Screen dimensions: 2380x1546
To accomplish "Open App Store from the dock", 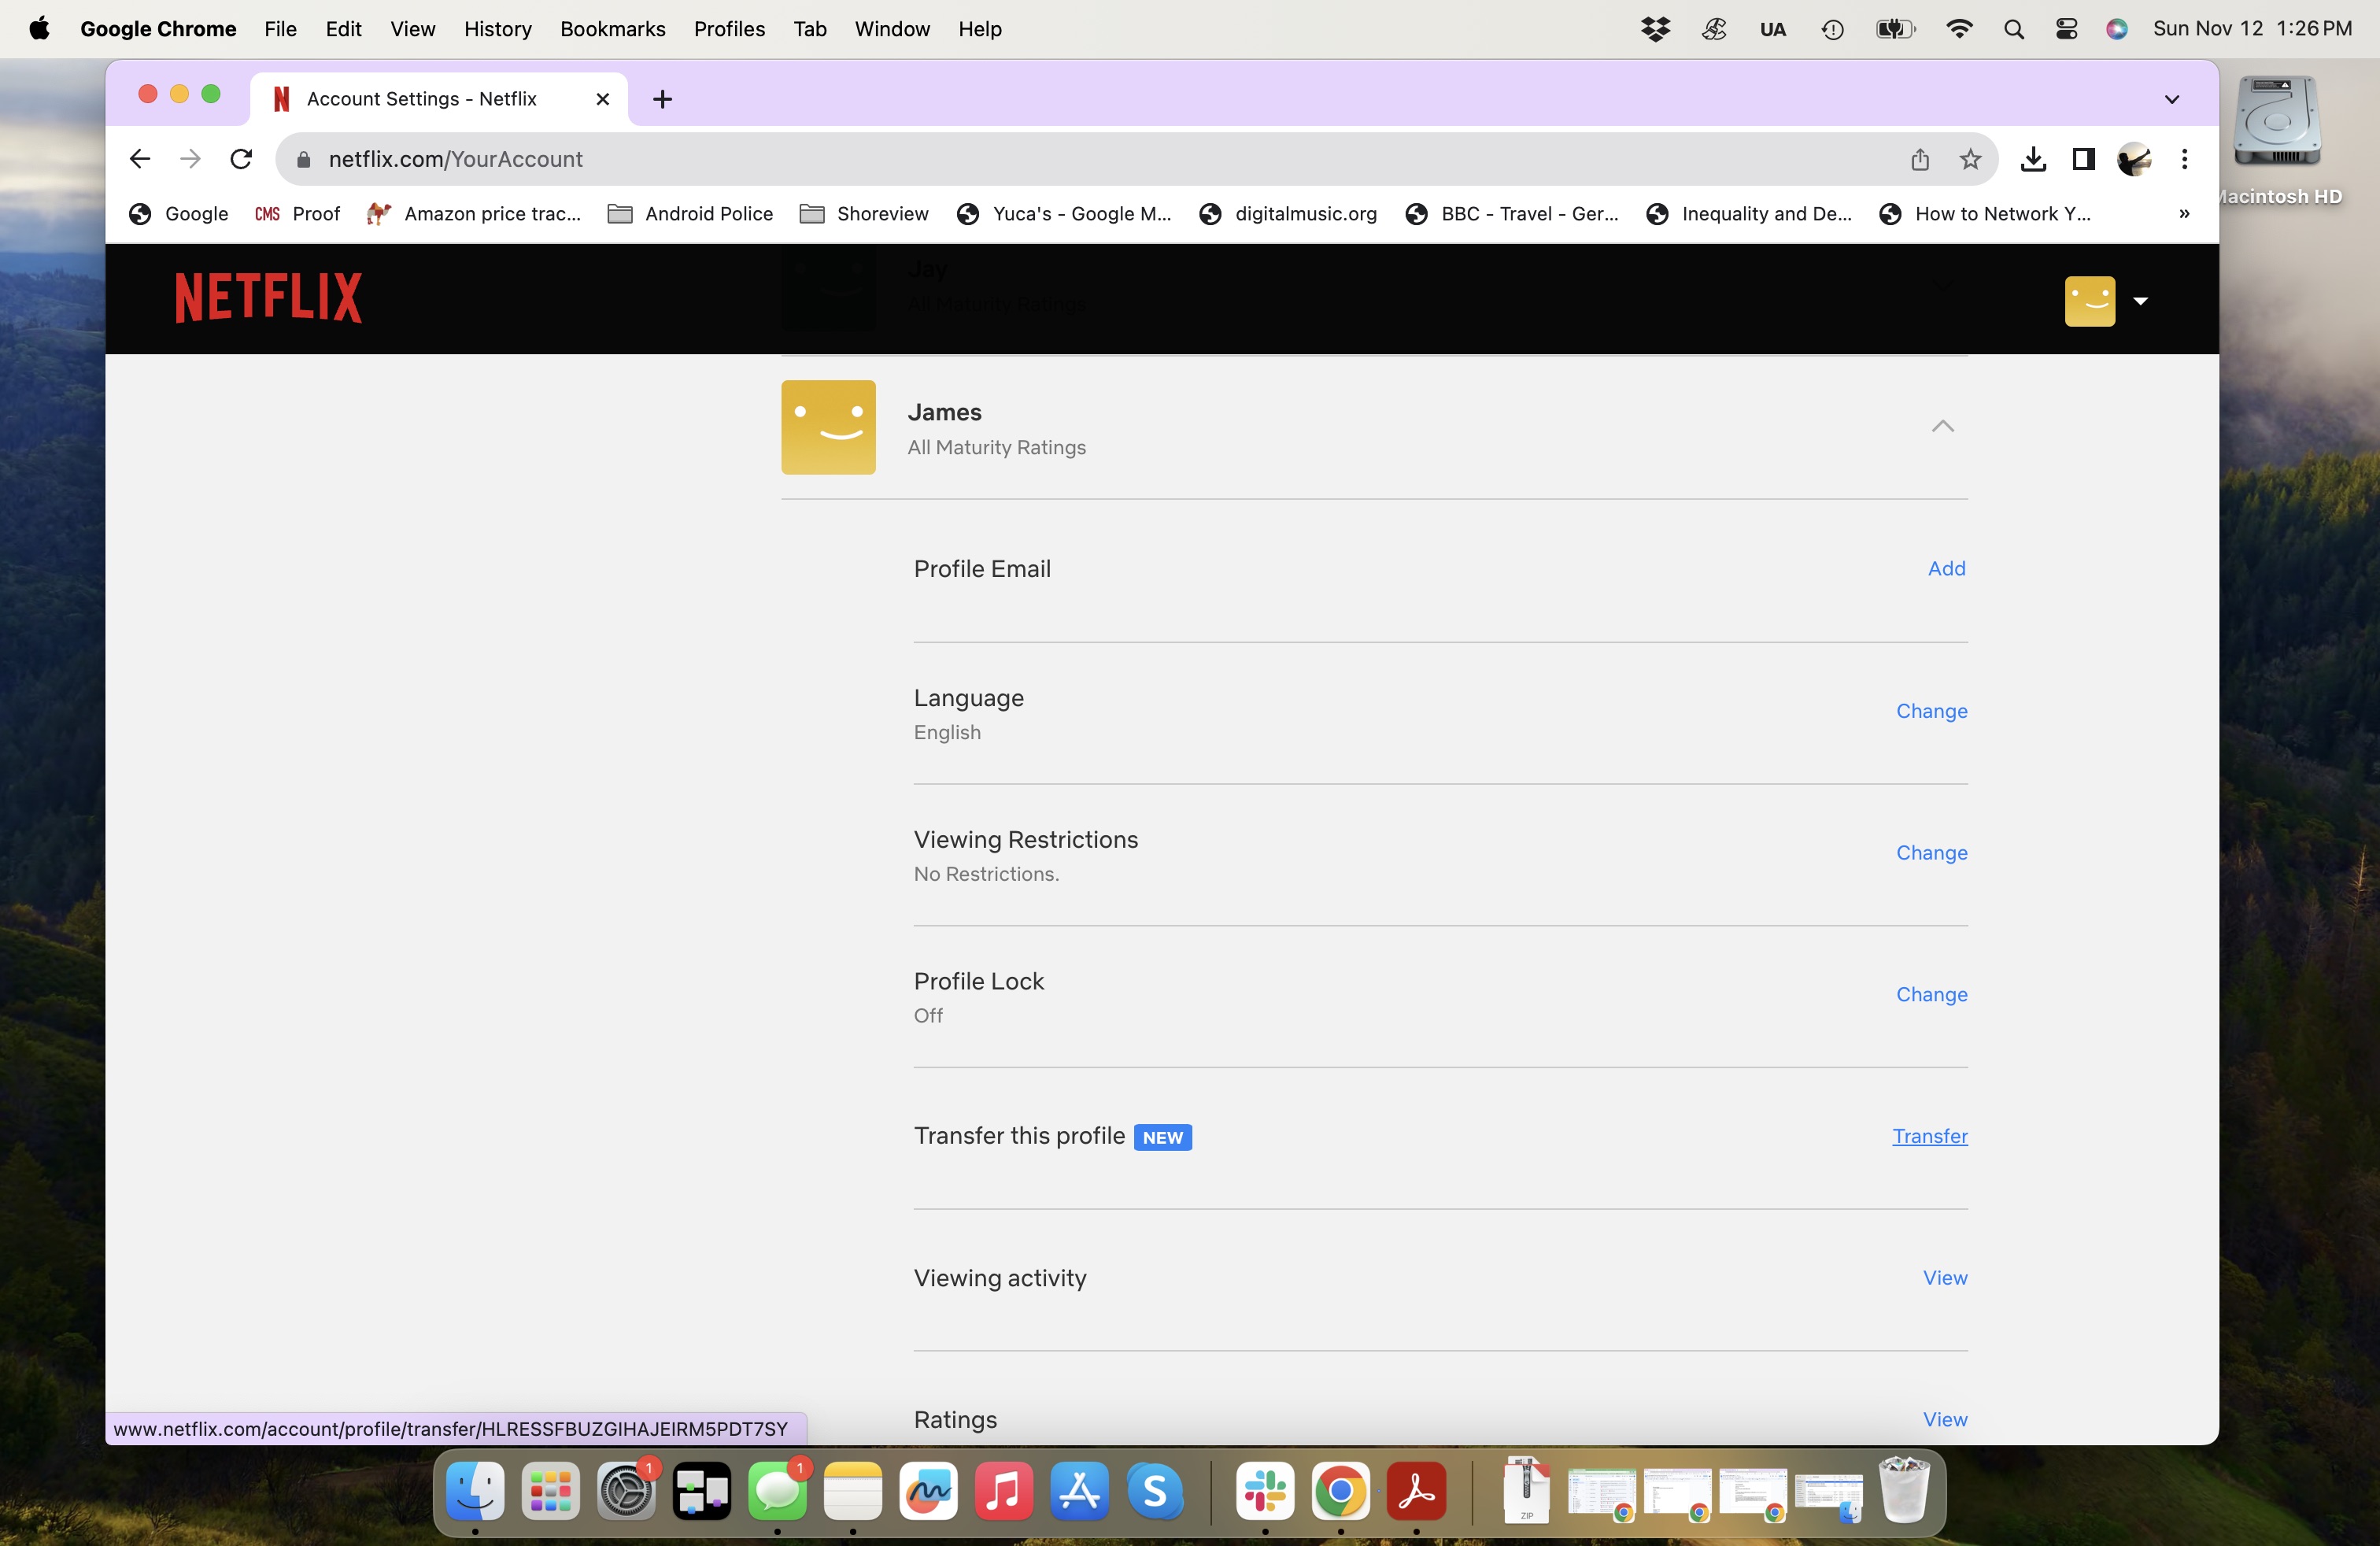I will (x=1079, y=1491).
